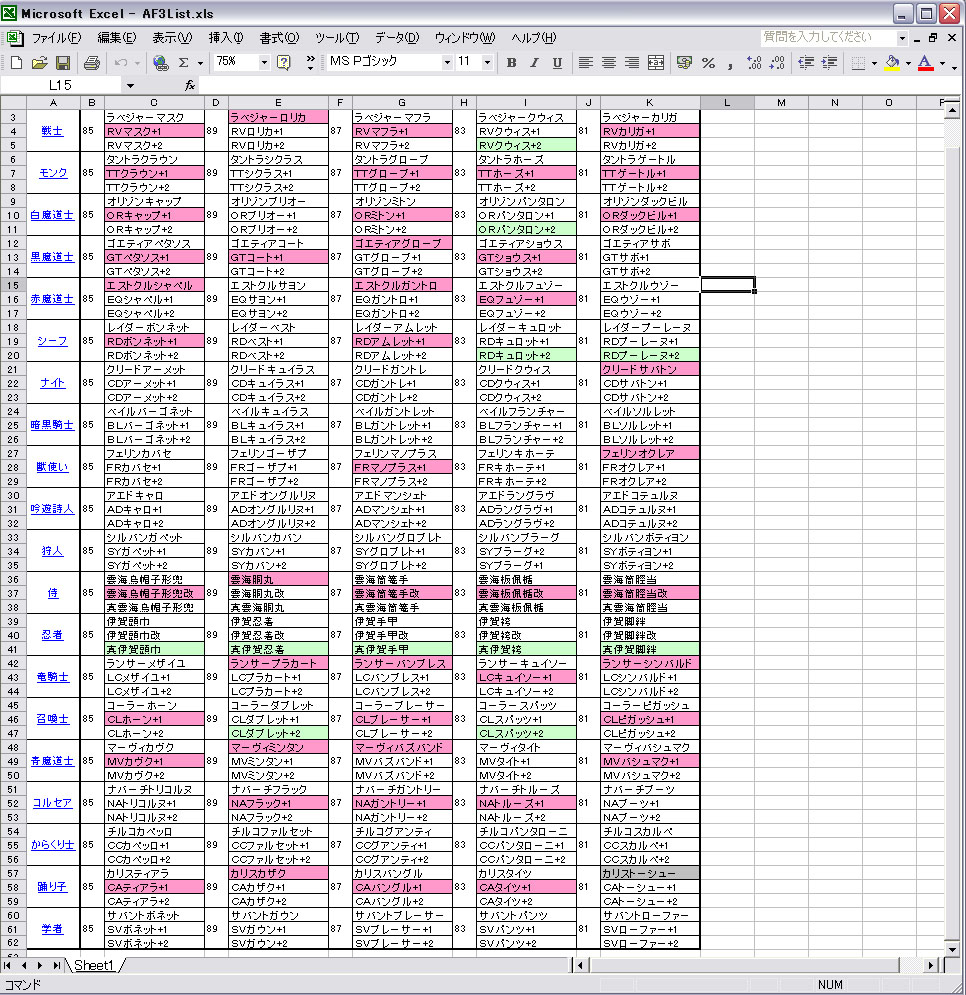Screen dimensions: 966x995
Task: Follow the モンク hyperlink
Action: (53, 173)
